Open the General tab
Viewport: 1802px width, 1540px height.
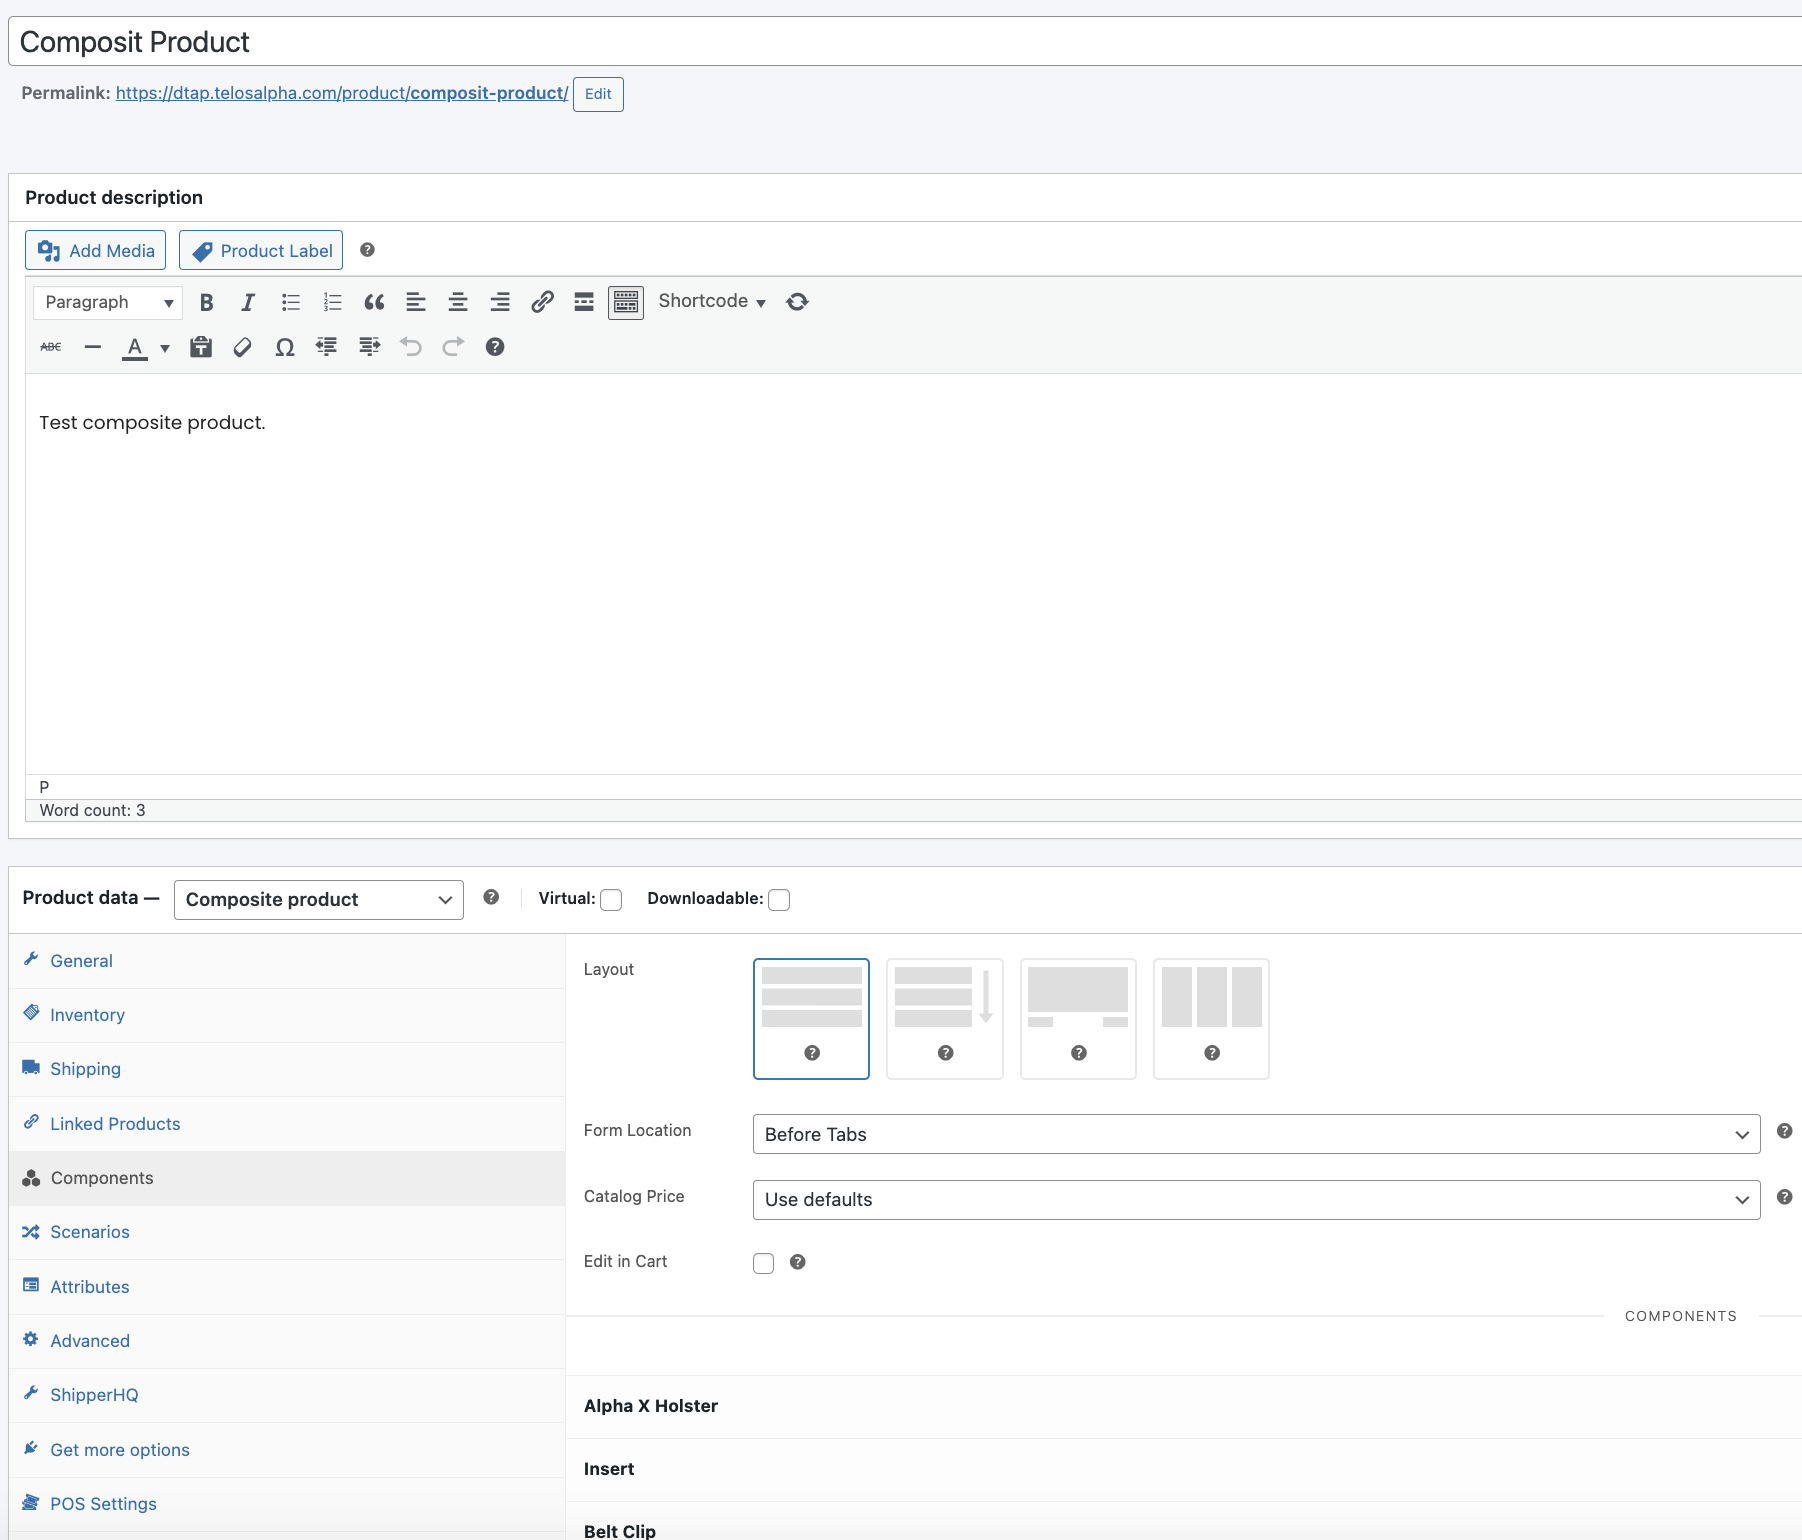coord(287,961)
